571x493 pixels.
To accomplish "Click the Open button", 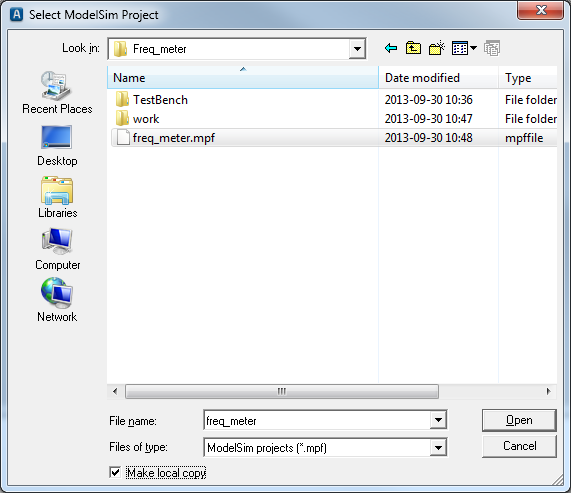I will click(519, 420).
